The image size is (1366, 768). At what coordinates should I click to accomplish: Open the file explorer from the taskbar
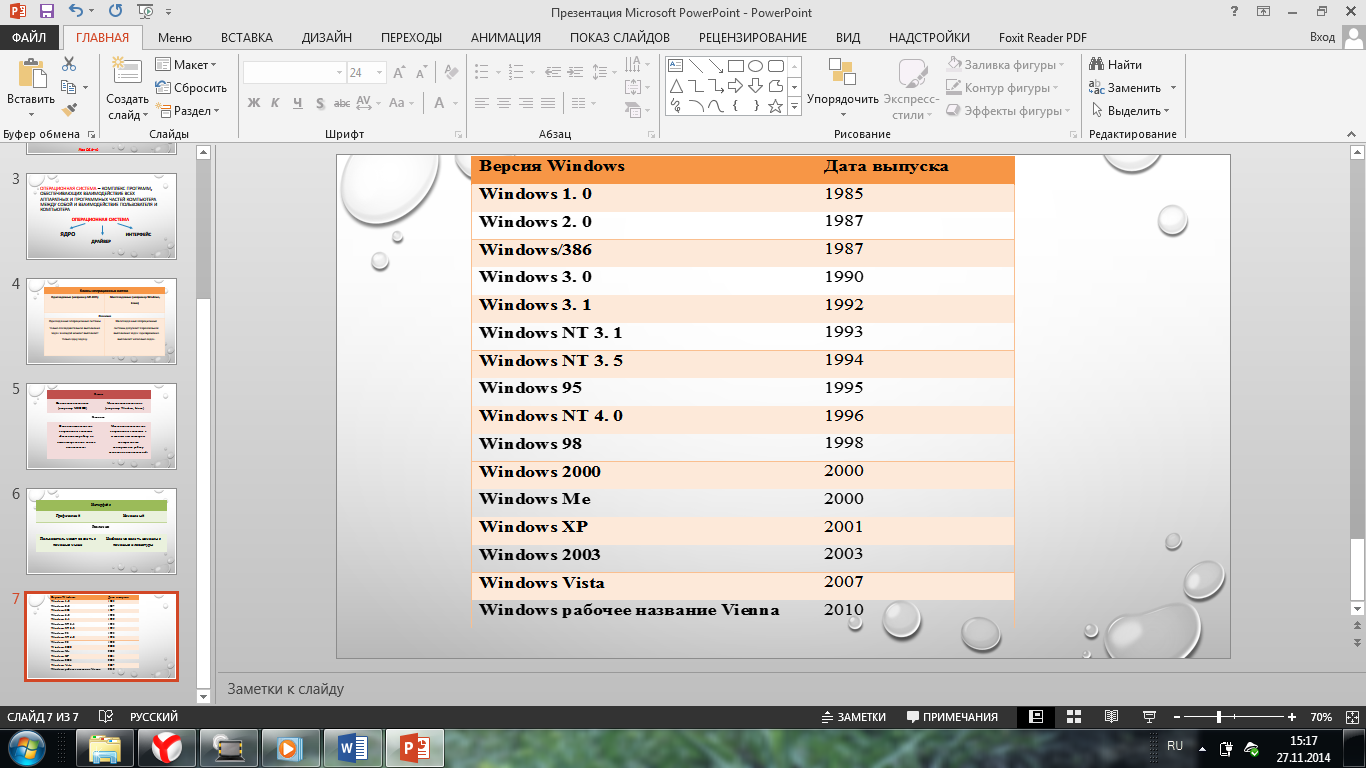[104, 748]
